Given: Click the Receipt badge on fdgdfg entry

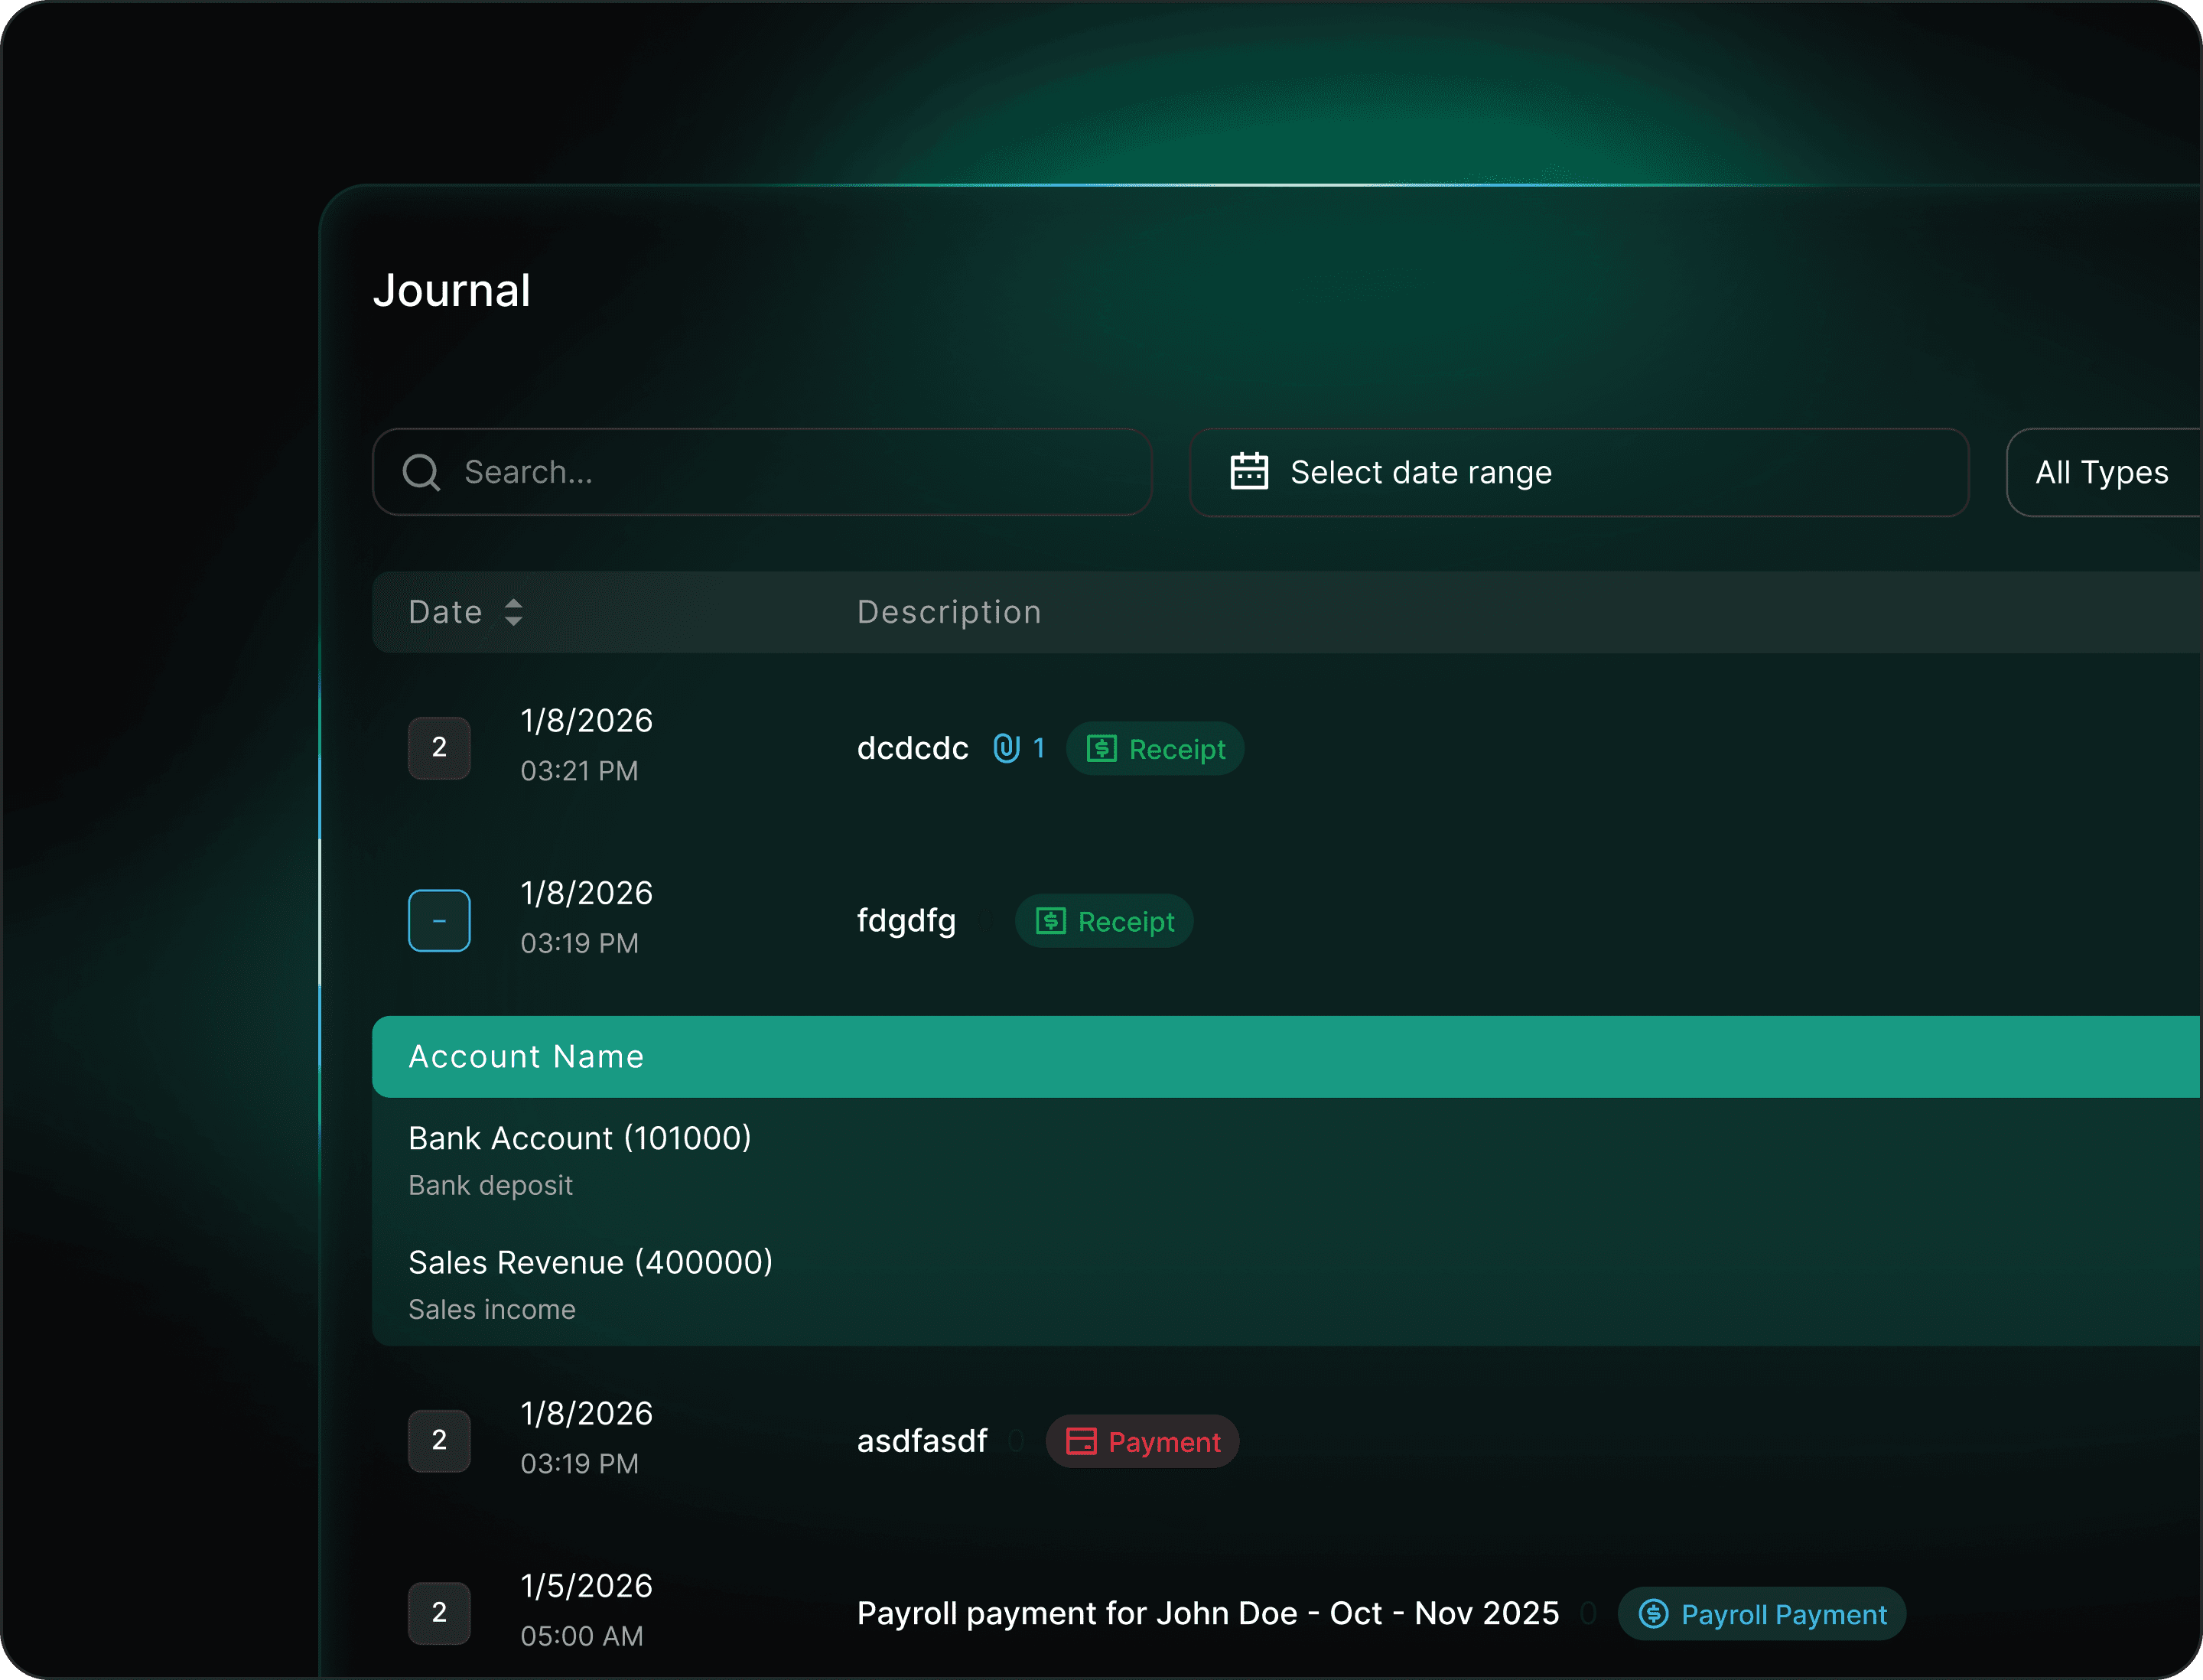Looking at the screenshot, I should point(1104,921).
